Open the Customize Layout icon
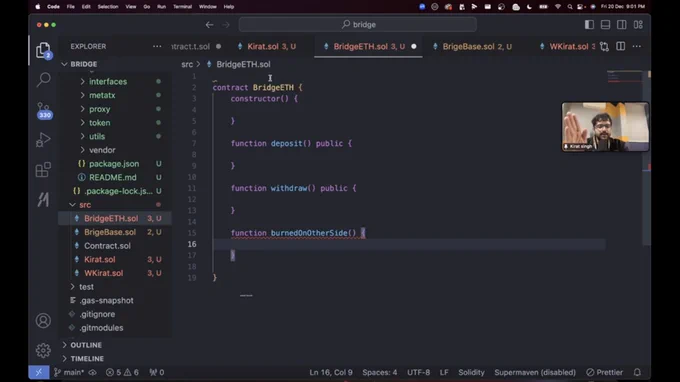This screenshot has width=680, height=382. coord(638,25)
